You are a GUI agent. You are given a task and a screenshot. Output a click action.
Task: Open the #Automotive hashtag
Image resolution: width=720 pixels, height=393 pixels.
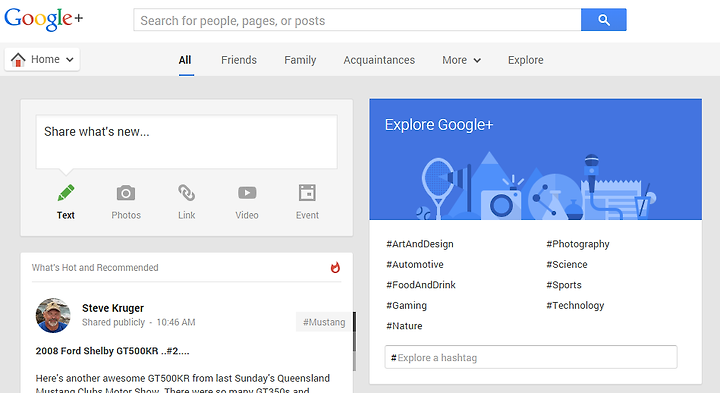point(415,264)
